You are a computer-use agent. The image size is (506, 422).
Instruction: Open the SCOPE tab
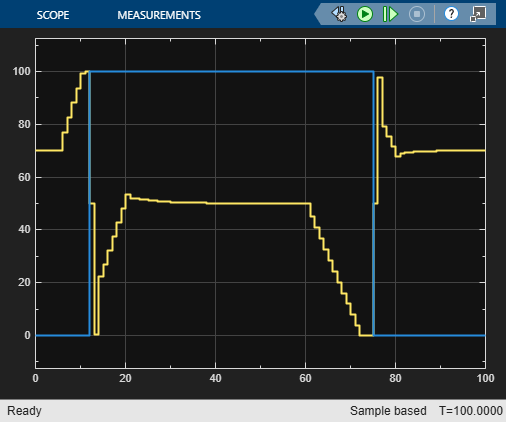53,15
